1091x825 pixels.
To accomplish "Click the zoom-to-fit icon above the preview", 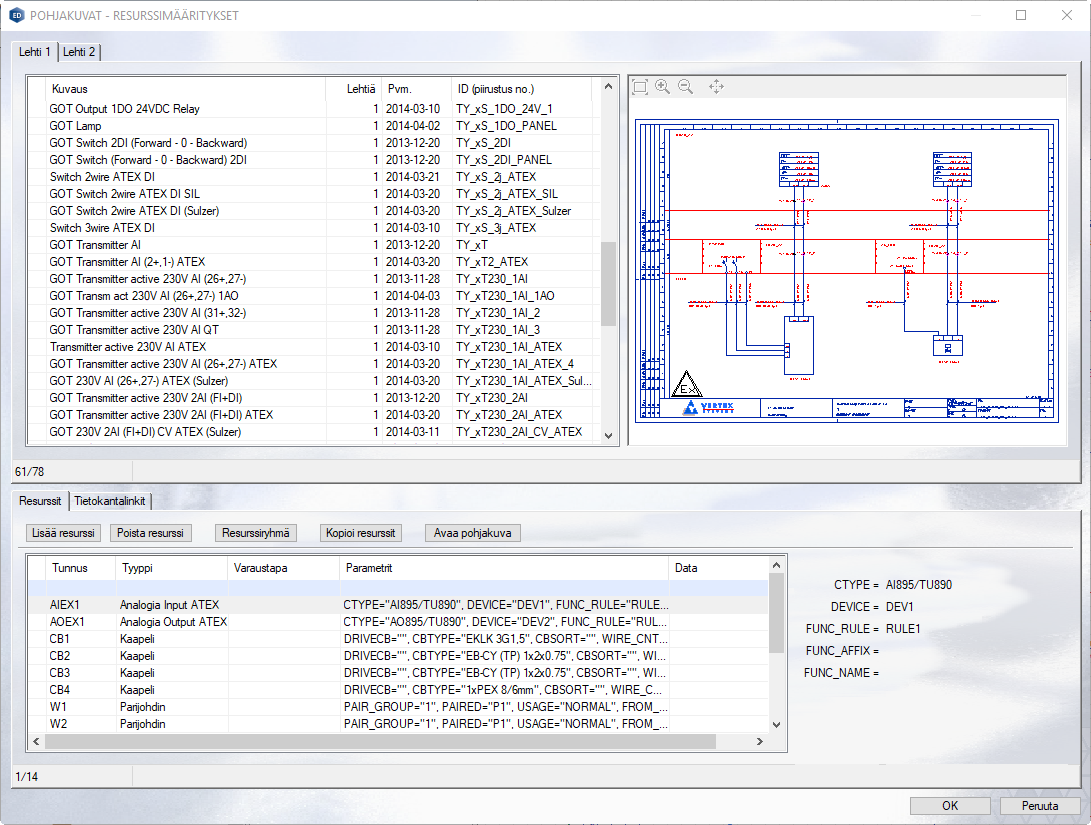I will [640, 87].
